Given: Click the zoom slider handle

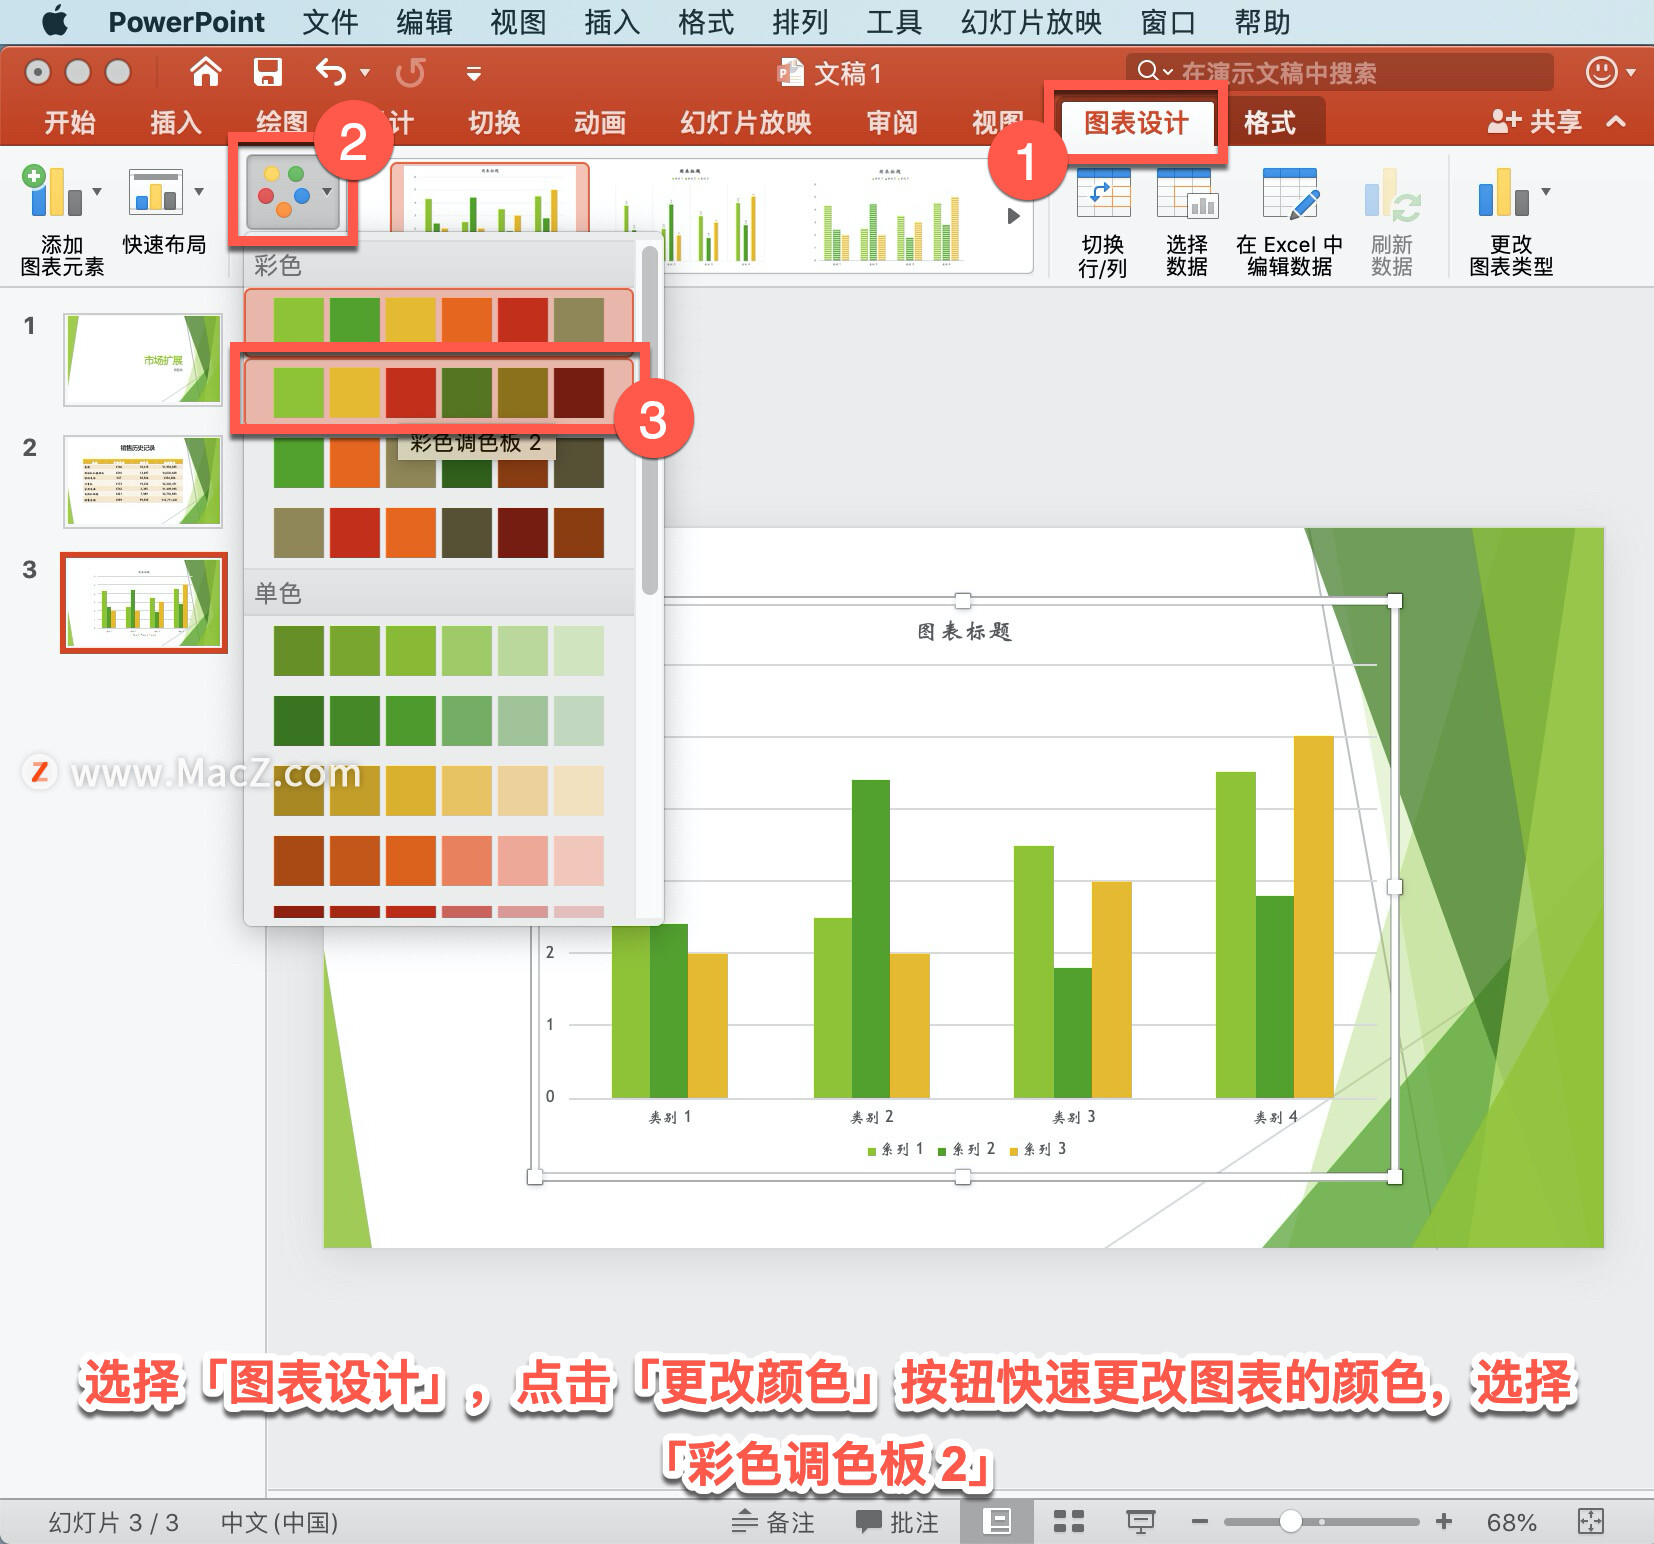Looking at the screenshot, I should [x=1291, y=1521].
